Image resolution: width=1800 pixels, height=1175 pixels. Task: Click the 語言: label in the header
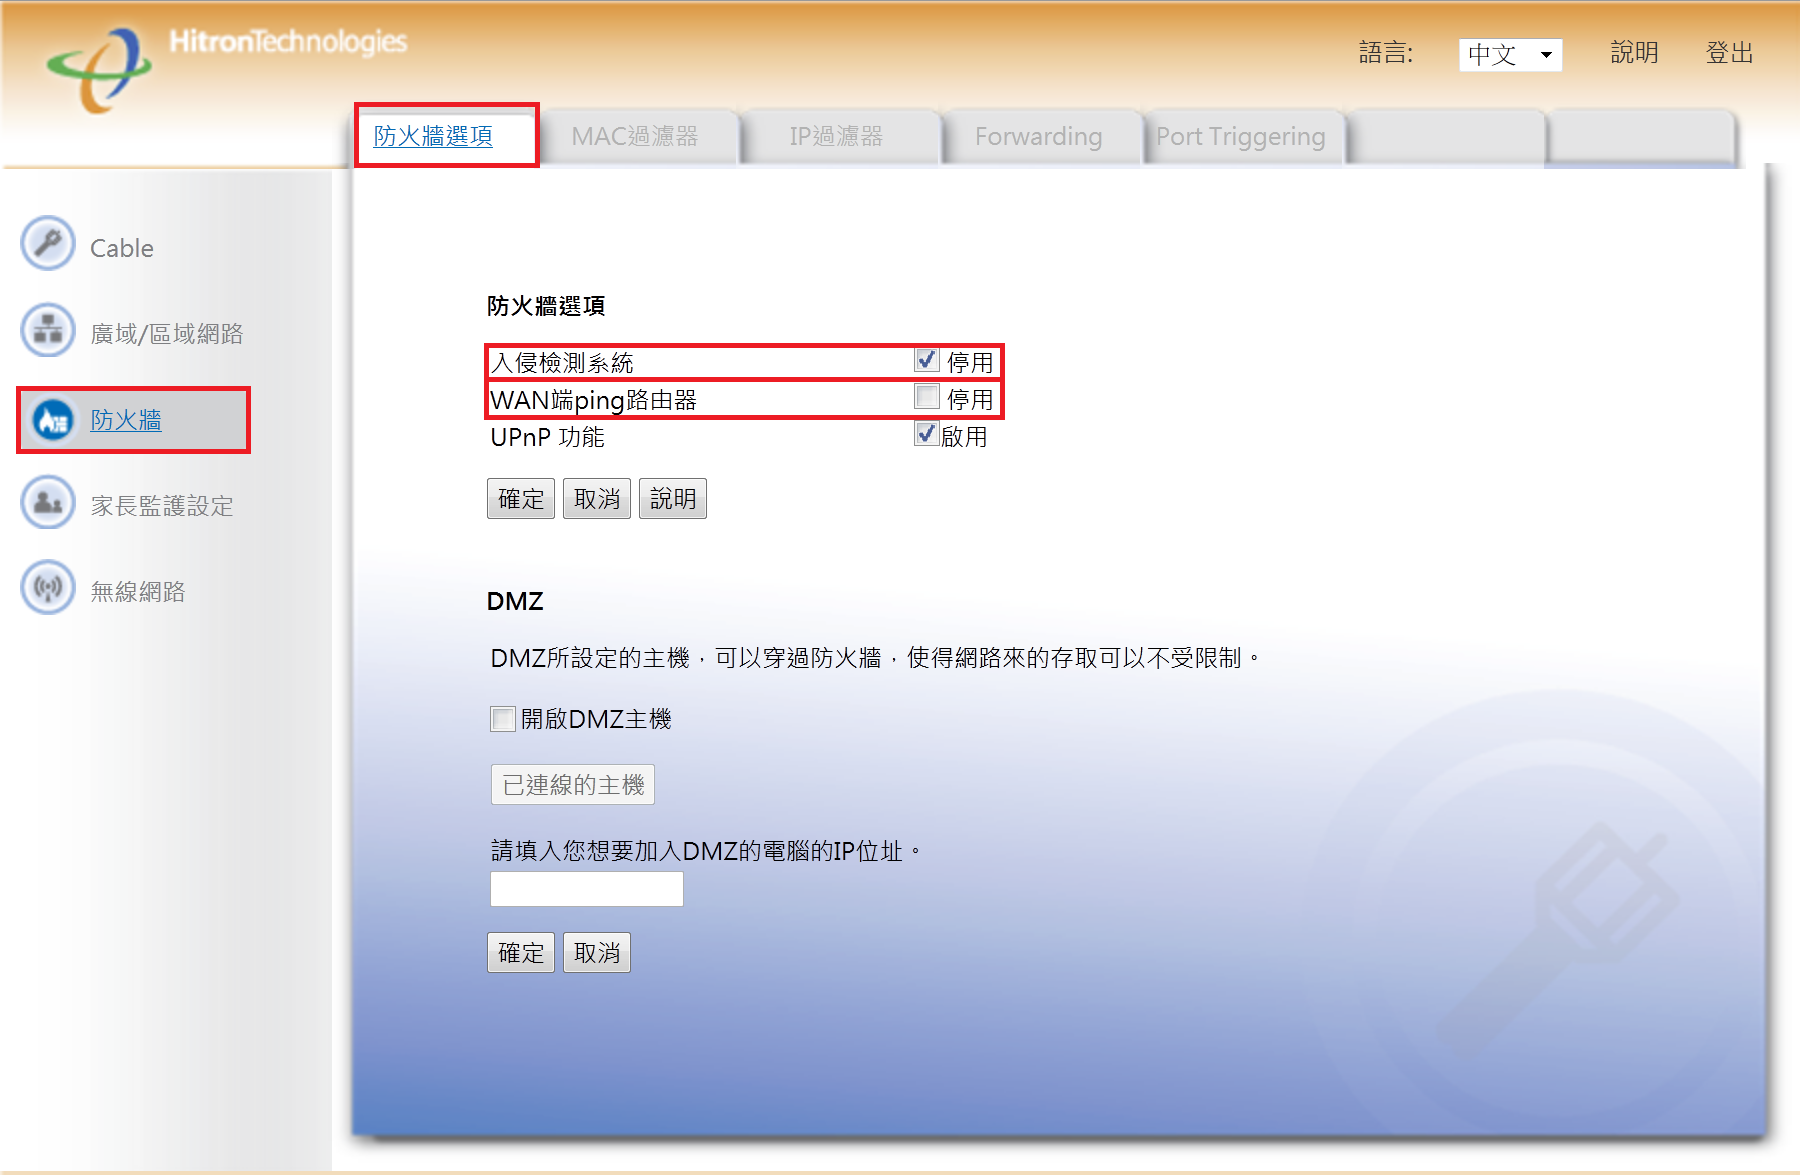pos(1386,53)
